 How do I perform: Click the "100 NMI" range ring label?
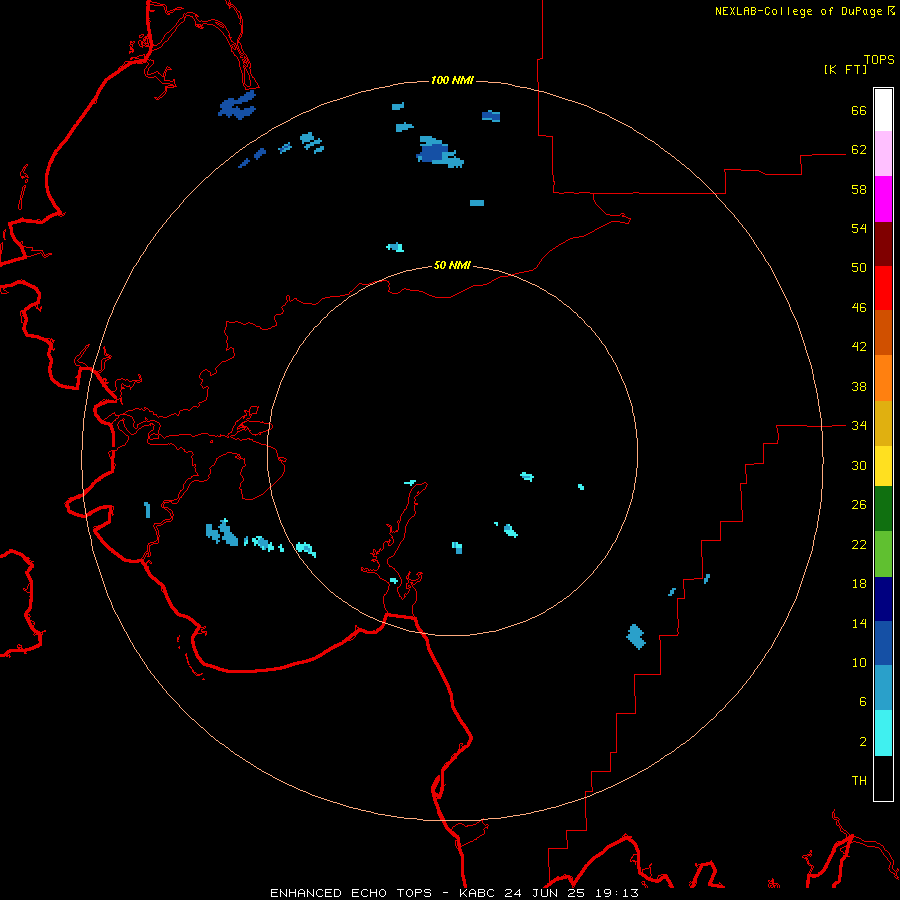(452, 80)
